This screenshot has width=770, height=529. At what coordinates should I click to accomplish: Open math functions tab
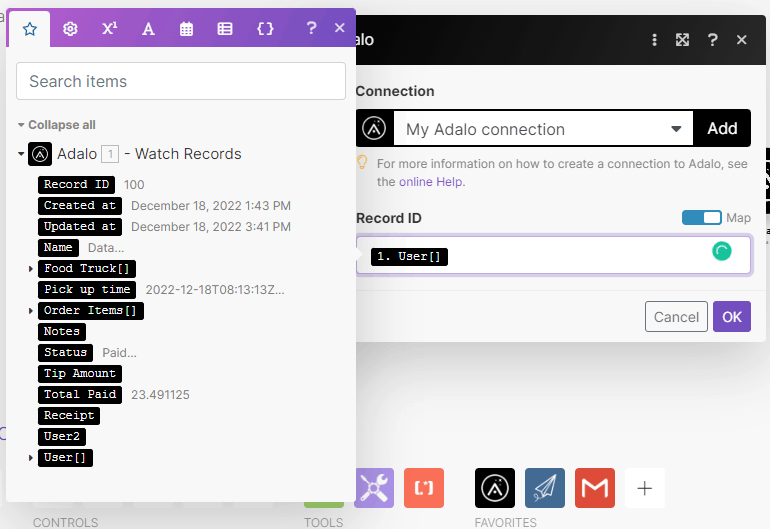109,28
